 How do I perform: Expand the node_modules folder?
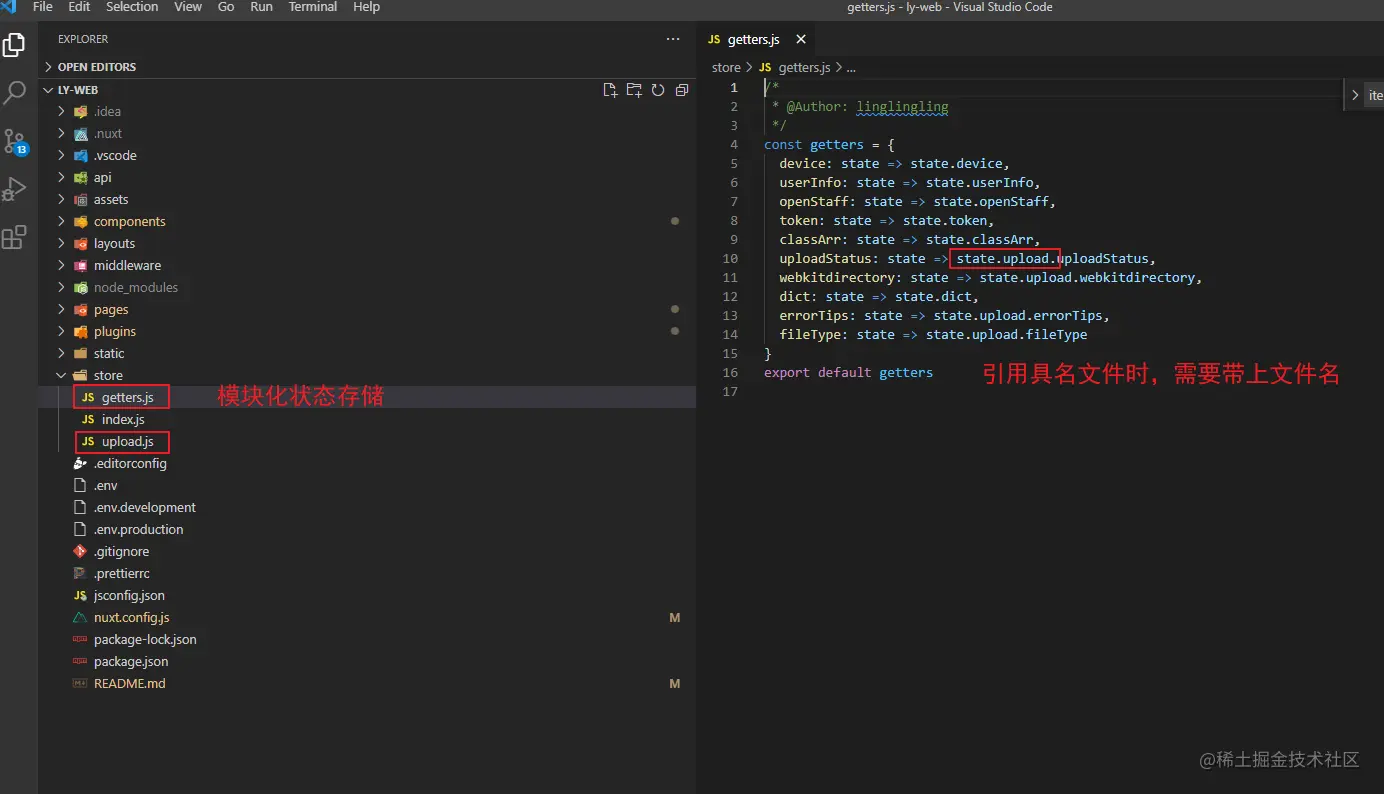[62, 288]
